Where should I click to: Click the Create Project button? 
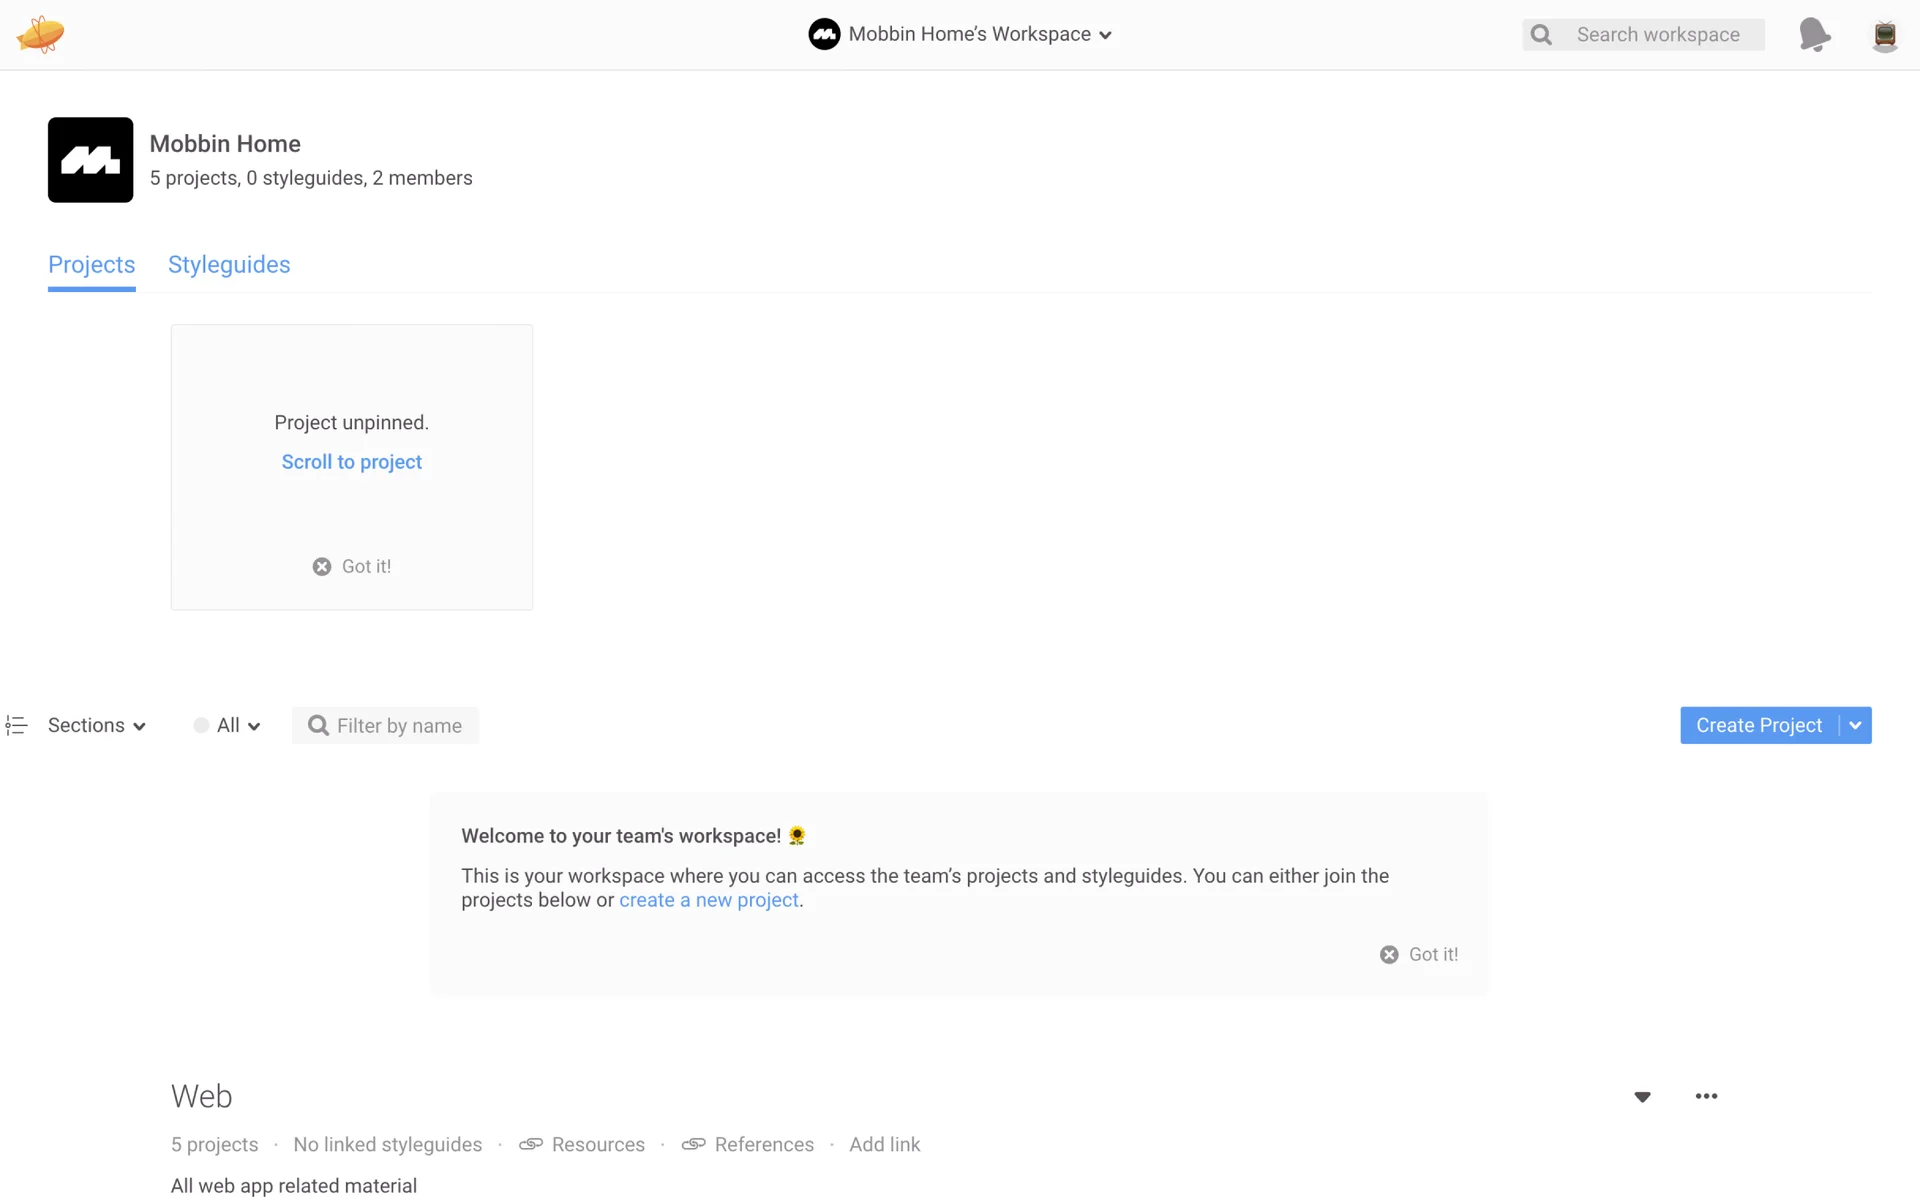pyautogui.click(x=1758, y=726)
